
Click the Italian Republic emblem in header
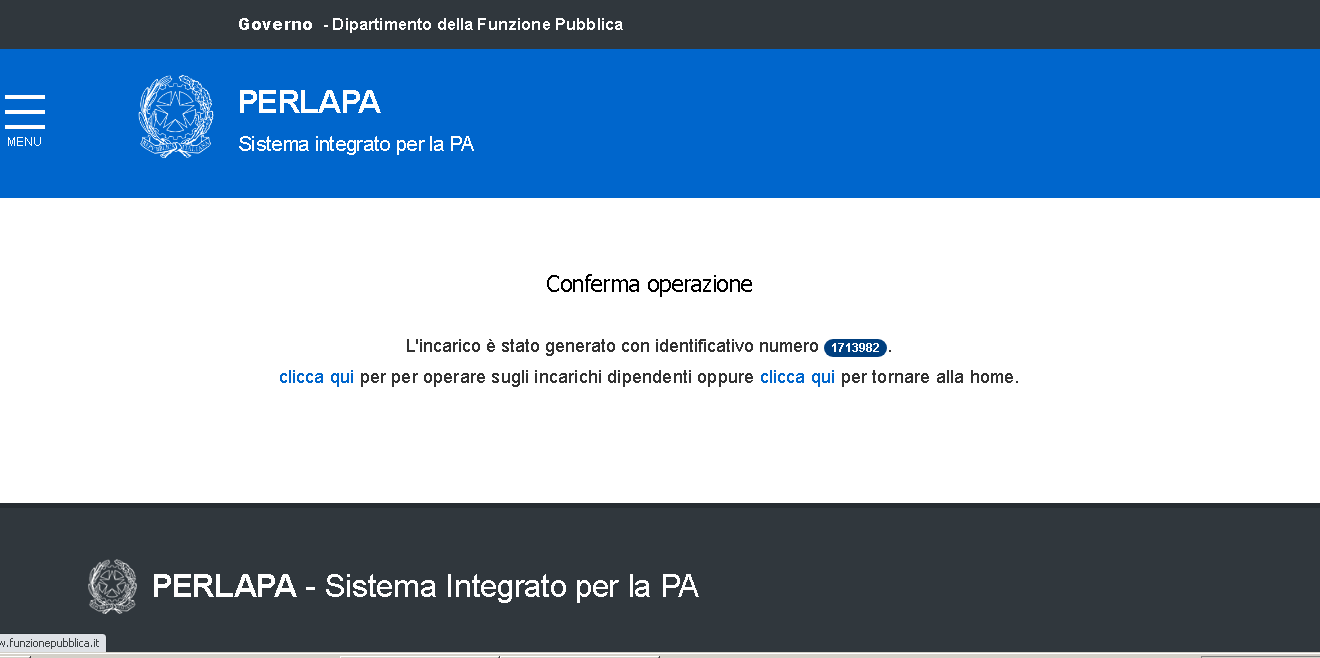pos(176,116)
